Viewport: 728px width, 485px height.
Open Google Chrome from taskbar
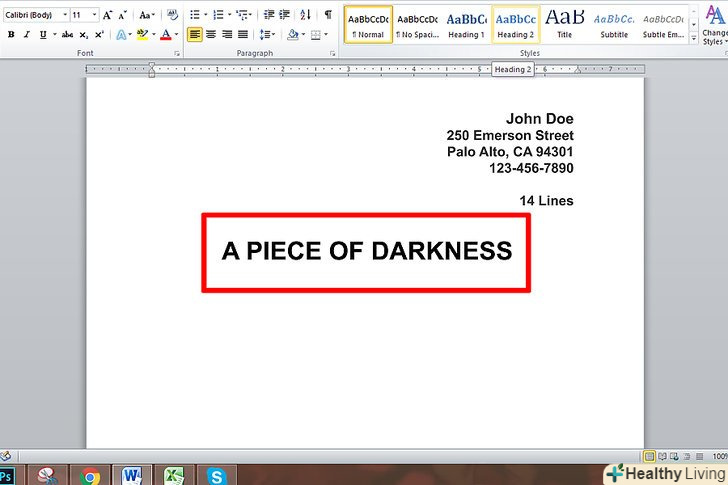(x=90, y=476)
